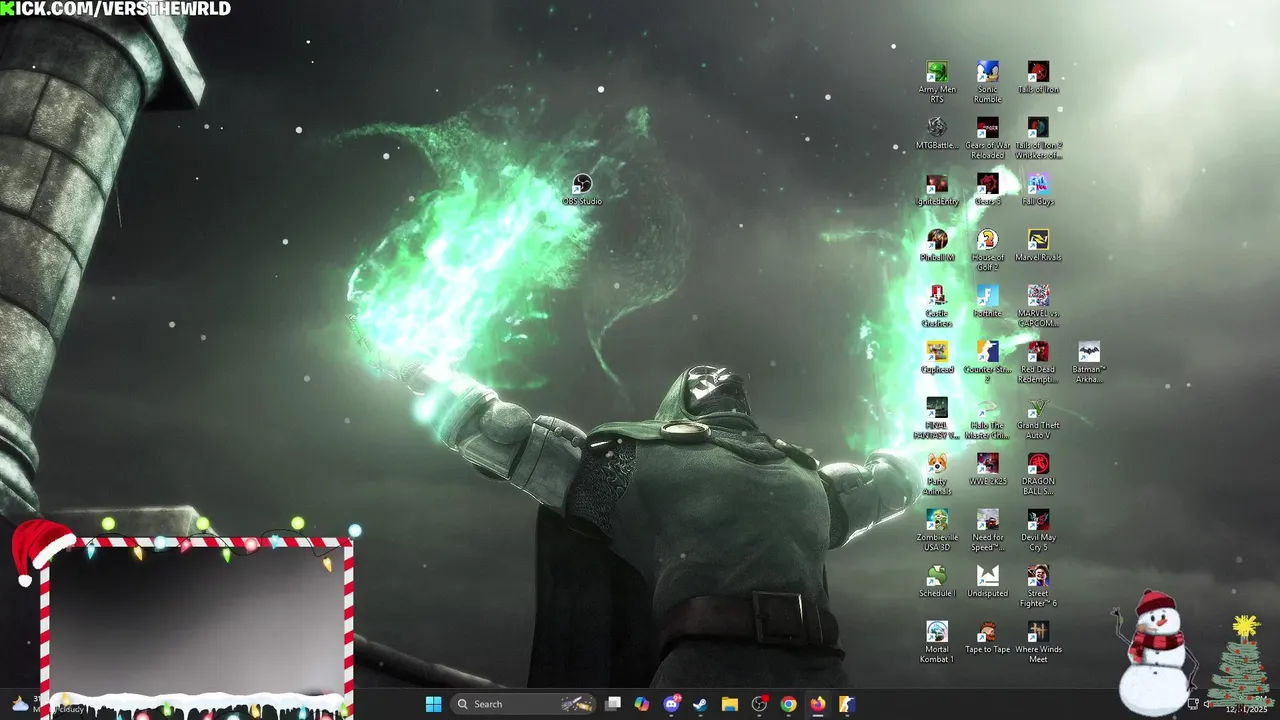Viewport: 1280px width, 720px height.
Task: Switch to Firefox in the taskbar
Action: pyautogui.click(x=818, y=704)
